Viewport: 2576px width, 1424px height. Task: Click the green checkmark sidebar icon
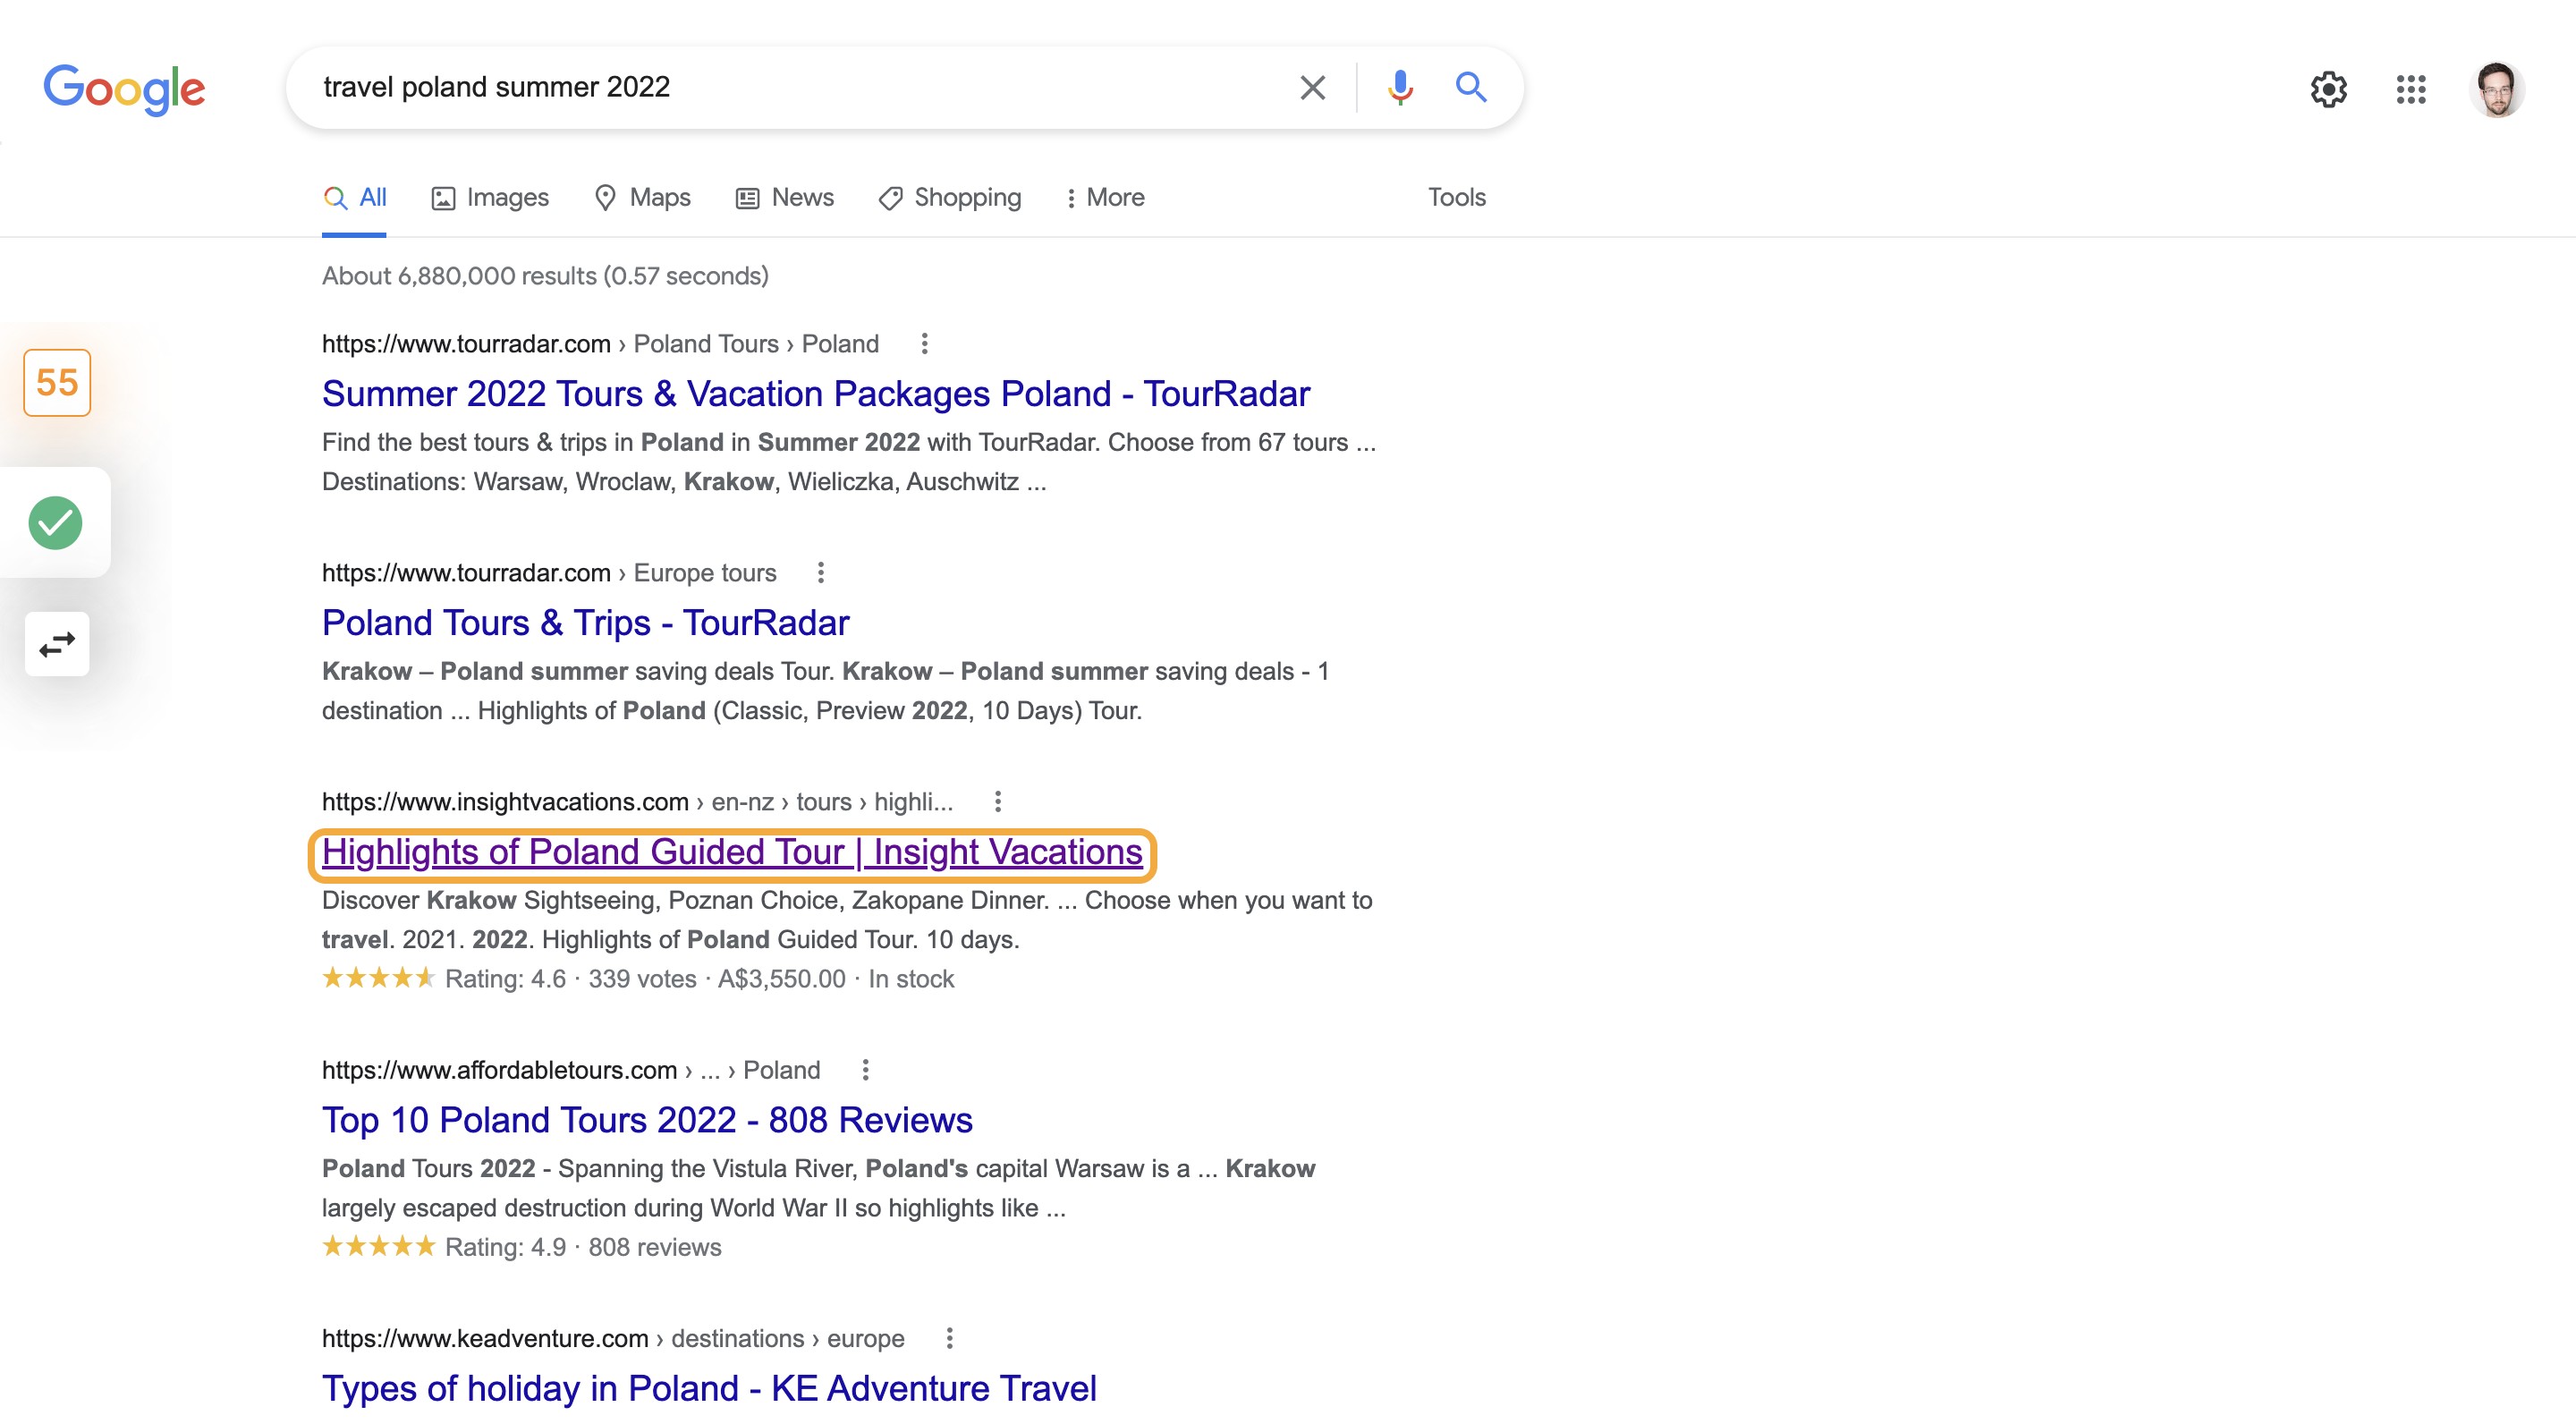(55, 522)
